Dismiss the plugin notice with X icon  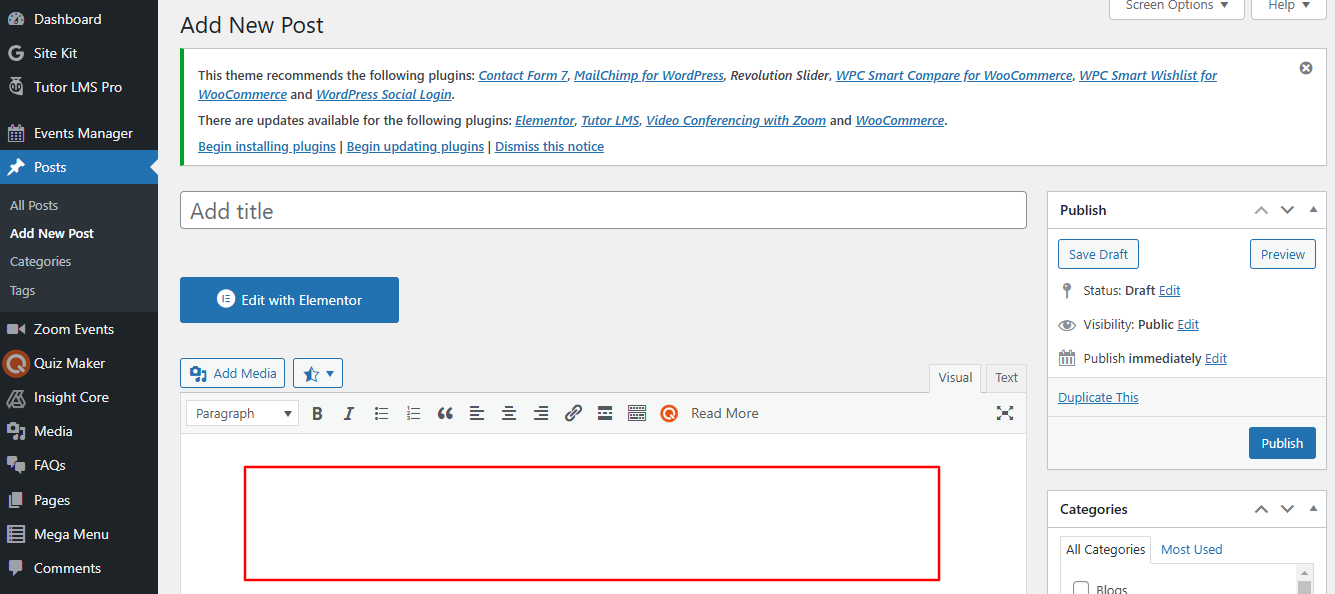pyautogui.click(x=1305, y=68)
